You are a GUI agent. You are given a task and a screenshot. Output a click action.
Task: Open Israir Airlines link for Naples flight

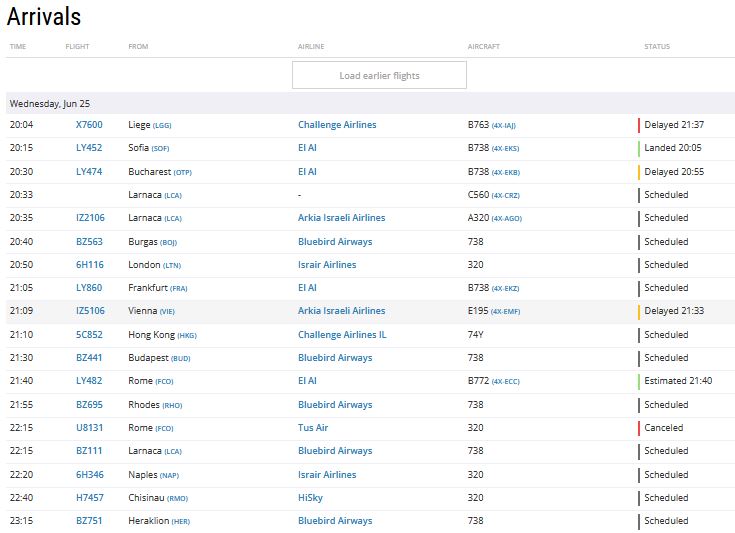point(327,474)
